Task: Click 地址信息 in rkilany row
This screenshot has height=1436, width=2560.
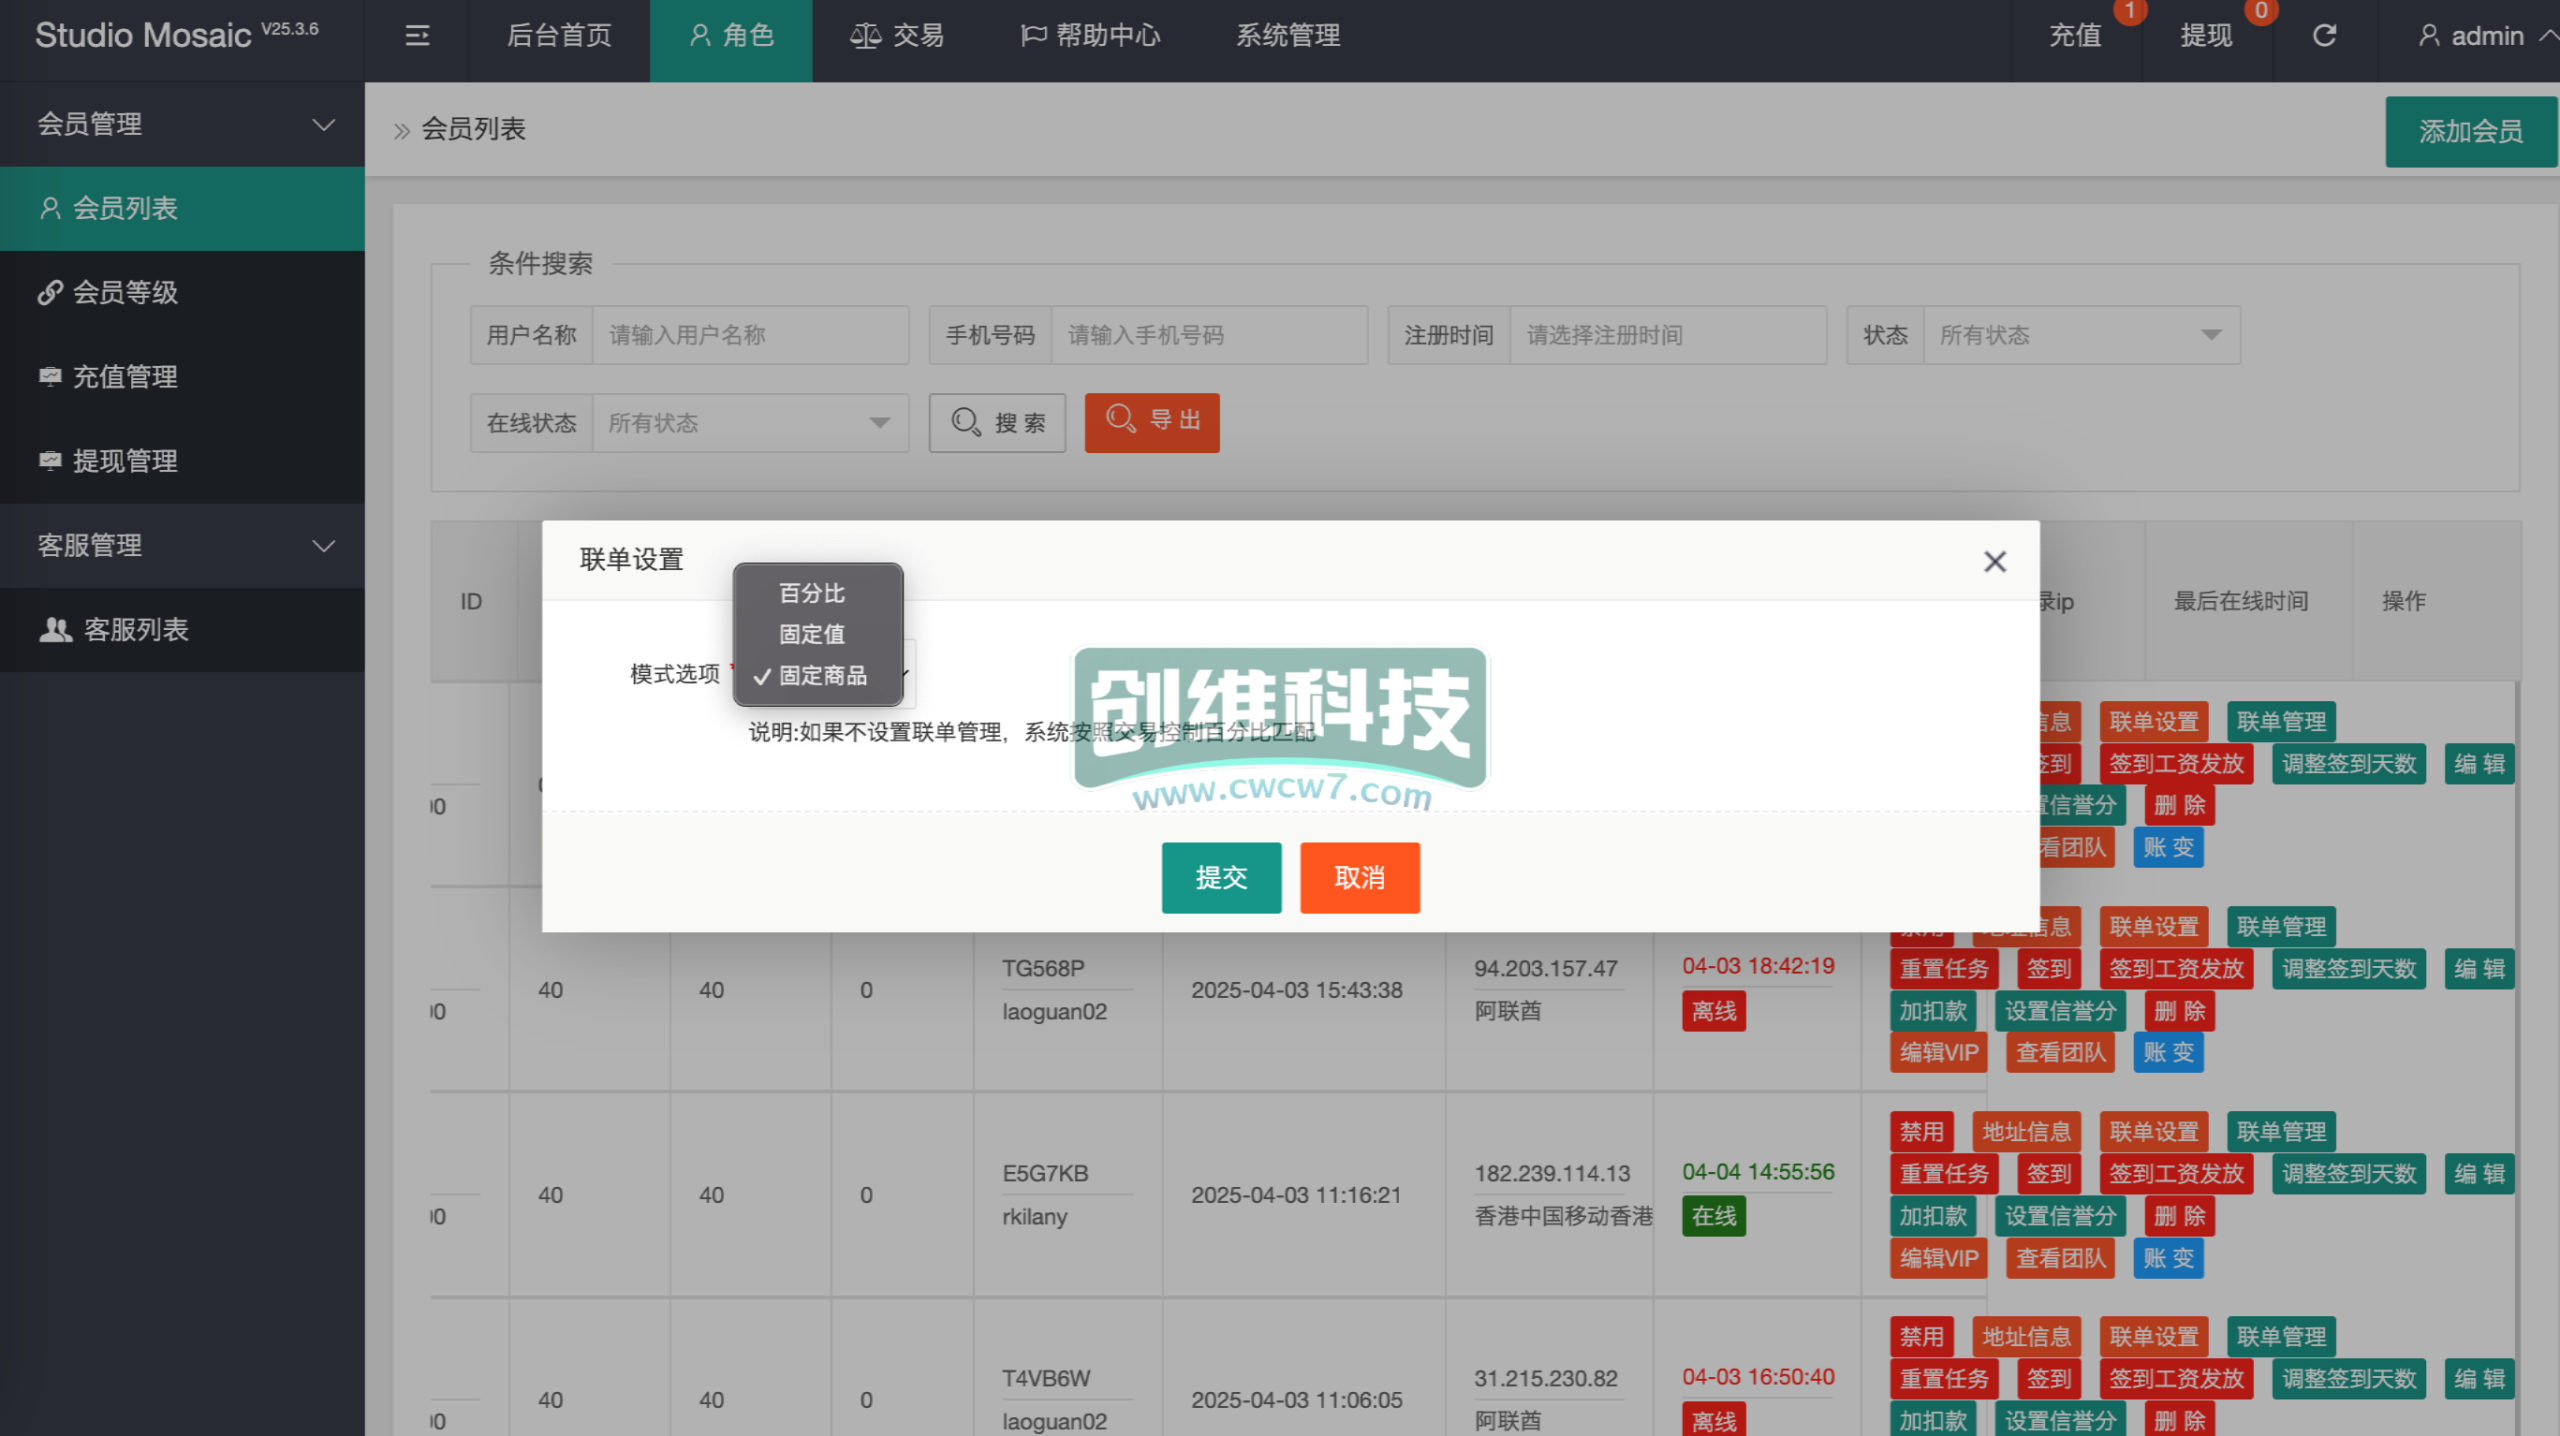Action: point(2027,1132)
